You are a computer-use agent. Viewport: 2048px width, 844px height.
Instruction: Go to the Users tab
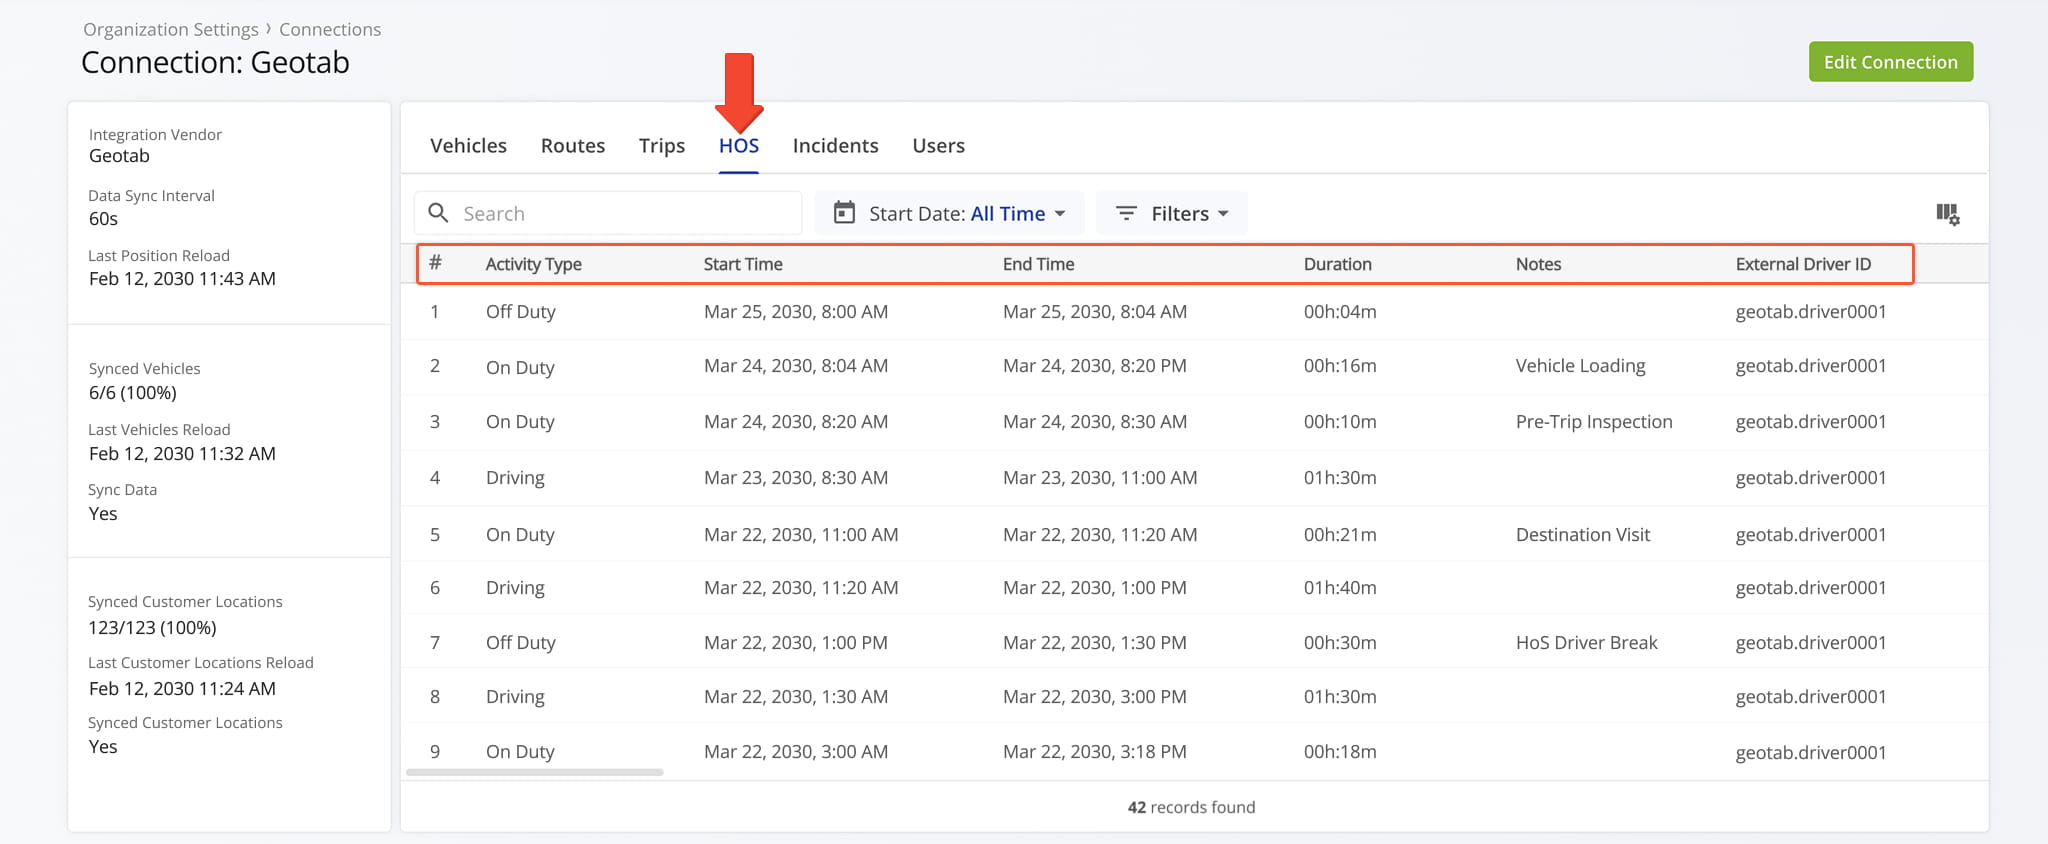tap(938, 146)
